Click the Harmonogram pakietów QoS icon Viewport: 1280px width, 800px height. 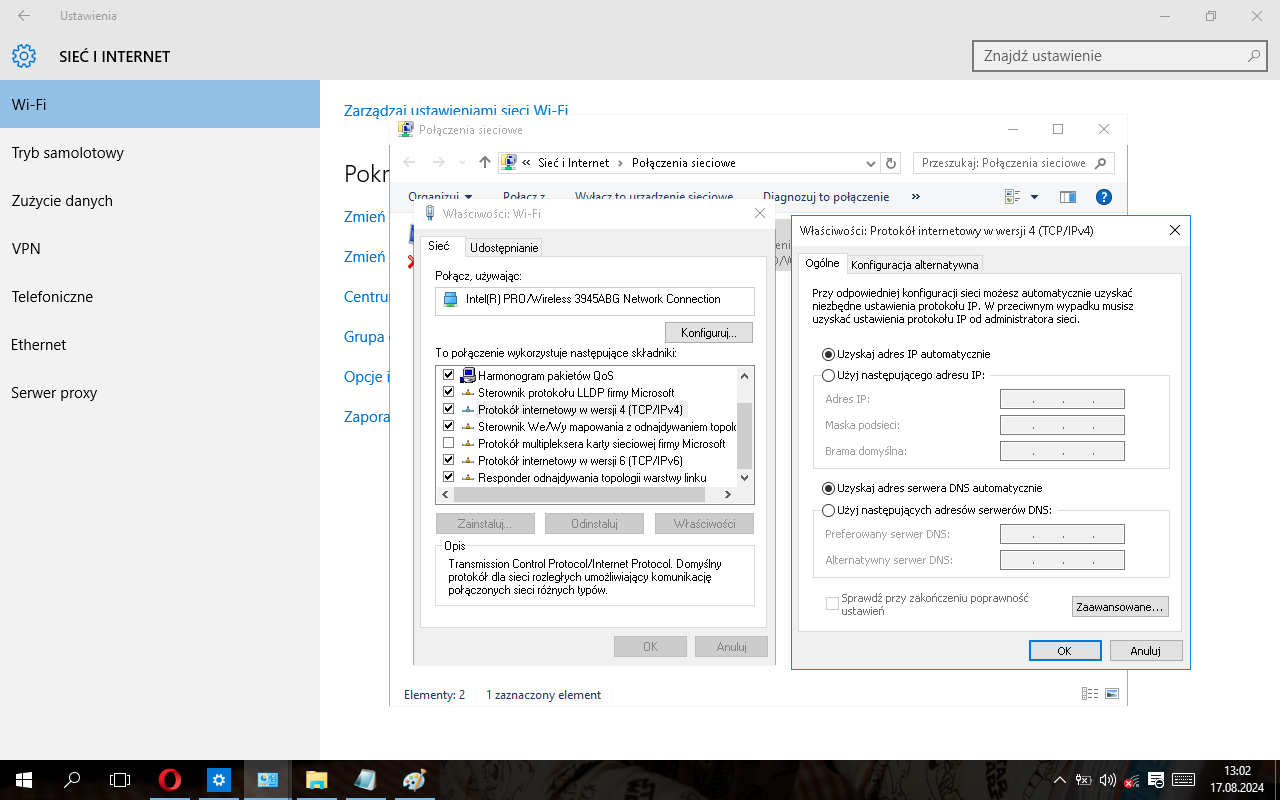click(x=467, y=376)
